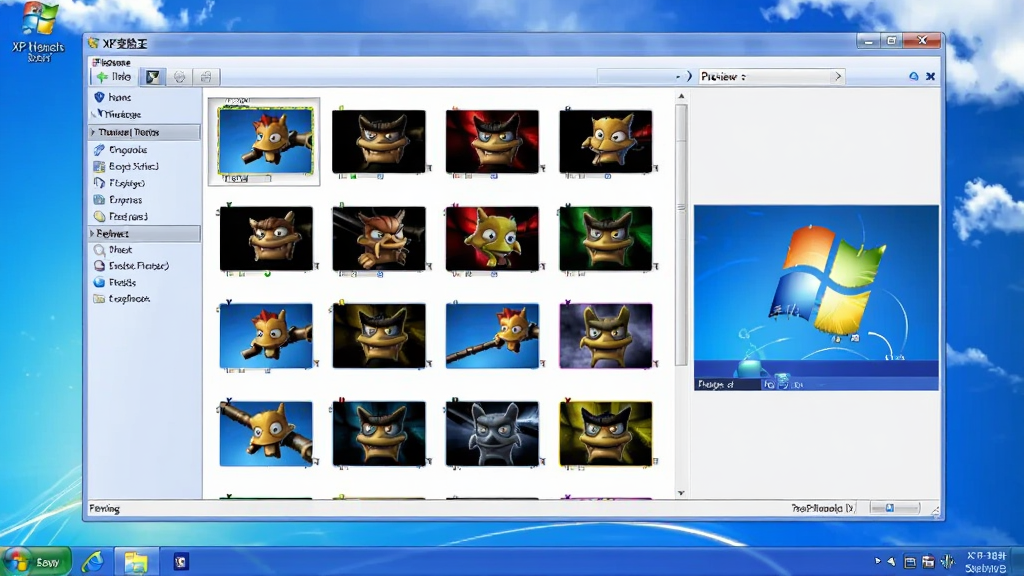Open the Start button on the taskbar
1024x576 pixels.
pyautogui.click(x=36, y=562)
